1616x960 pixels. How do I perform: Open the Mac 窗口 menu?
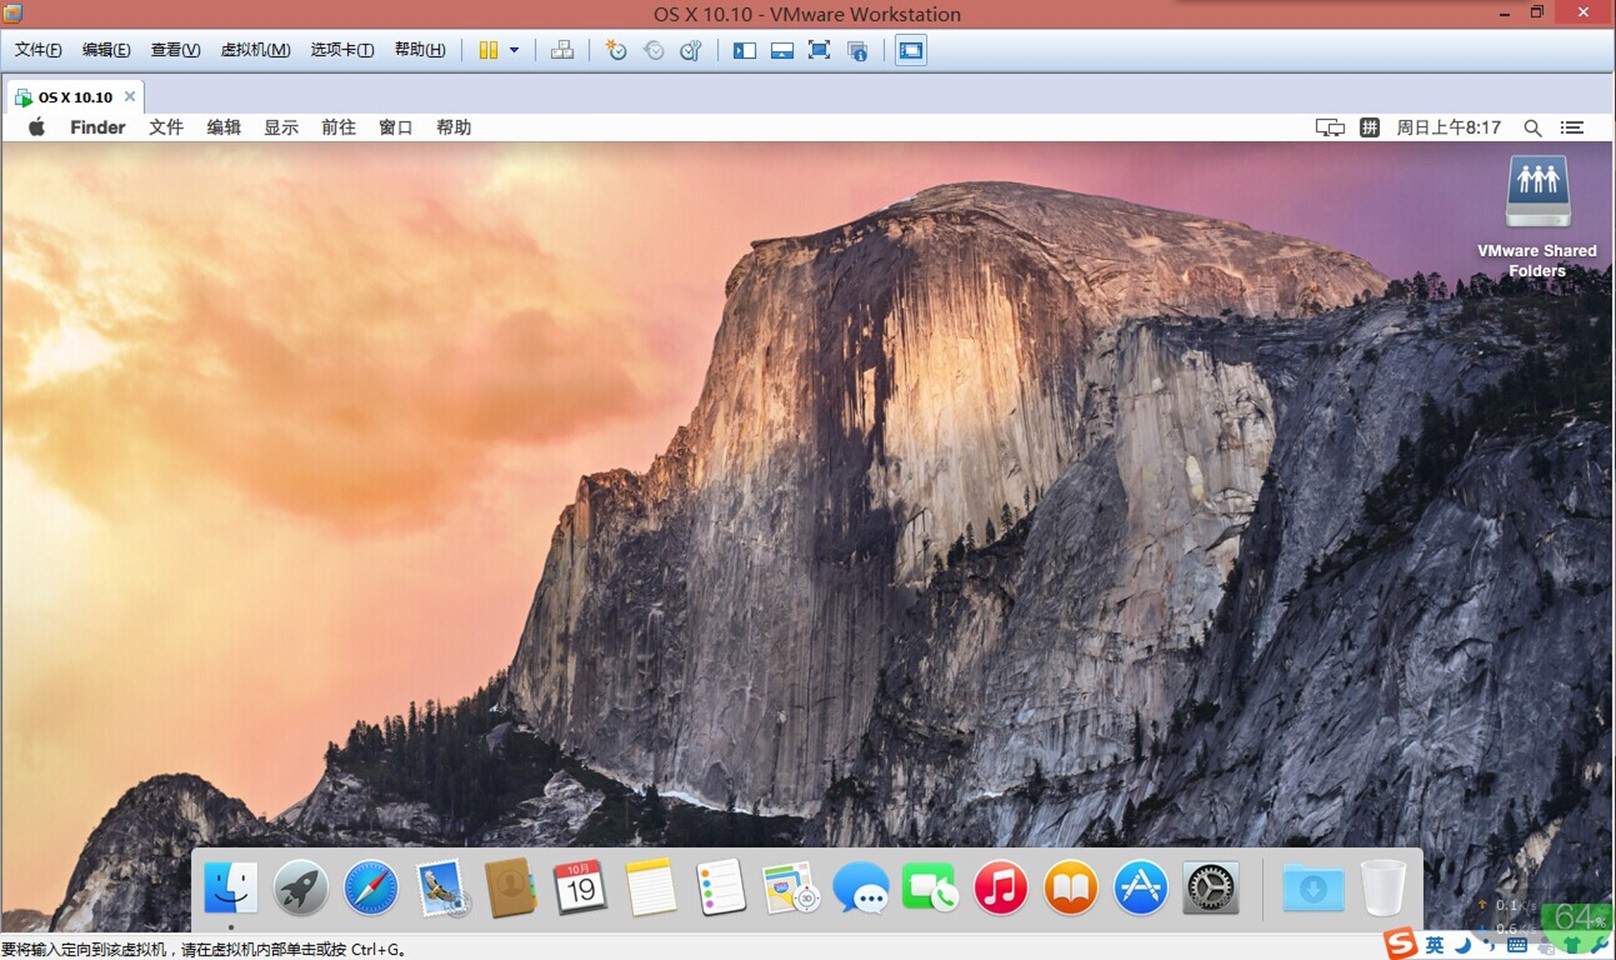click(x=396, y=127)
